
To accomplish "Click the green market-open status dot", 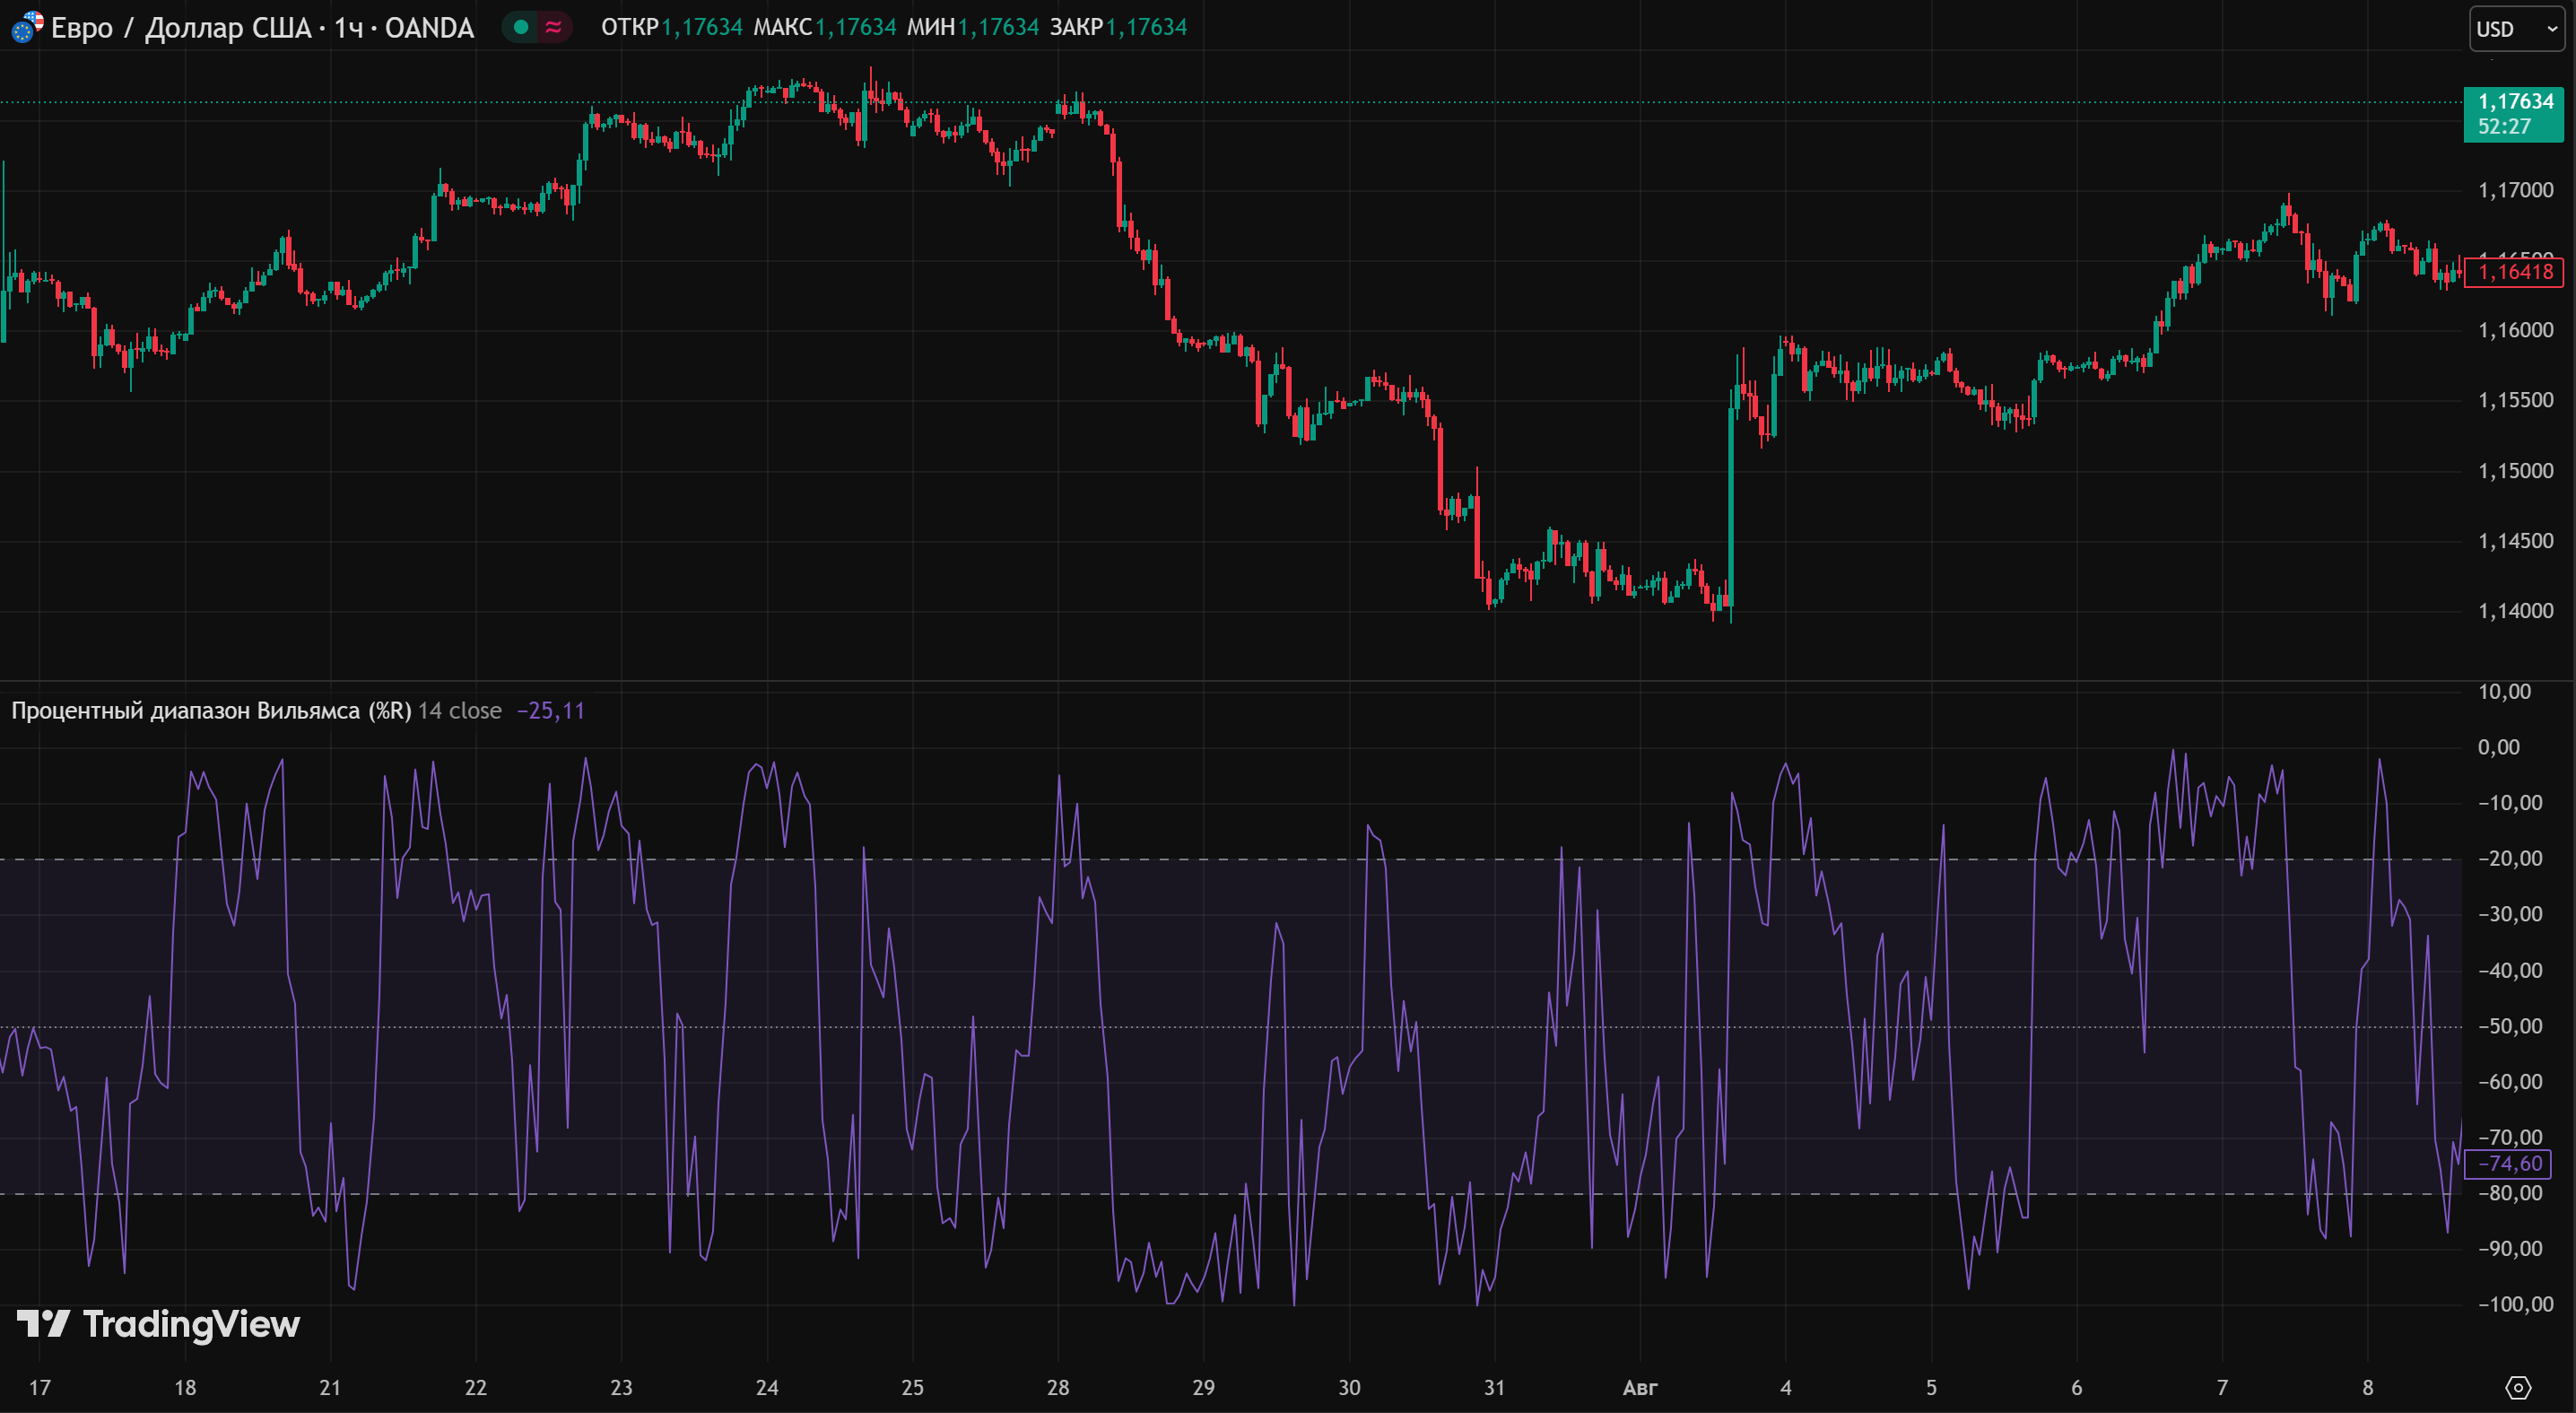I will coord(520,27).
